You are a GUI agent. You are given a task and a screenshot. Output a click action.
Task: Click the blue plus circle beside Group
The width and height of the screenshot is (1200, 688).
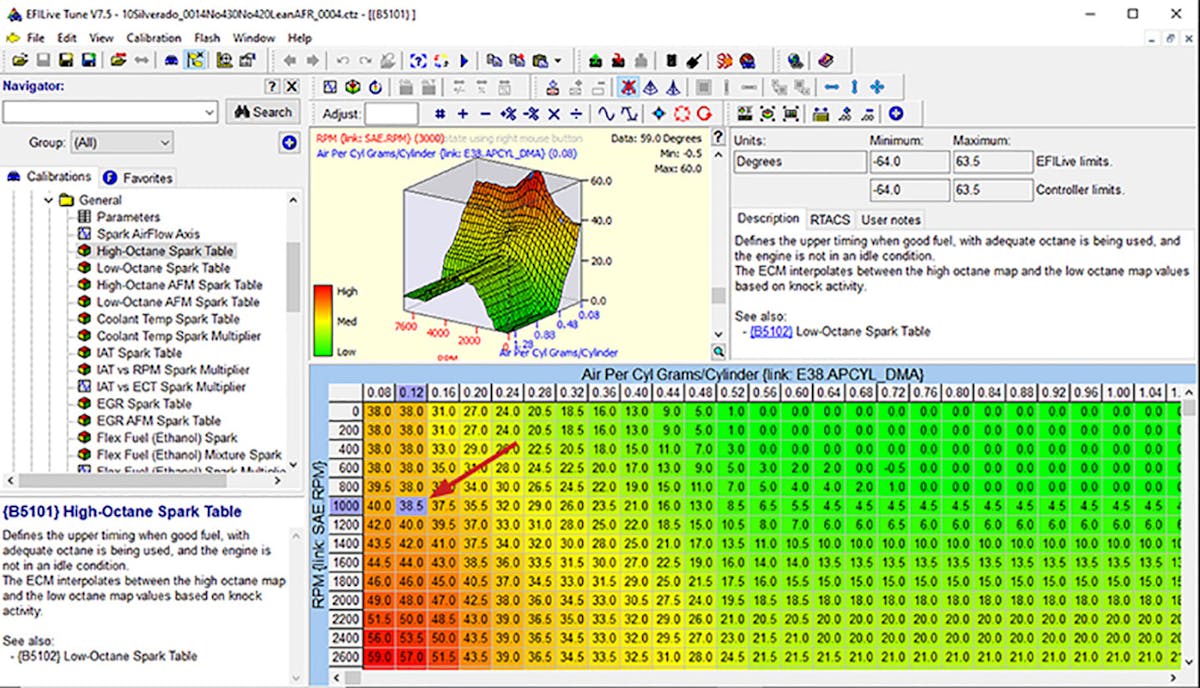pos(288,143)
